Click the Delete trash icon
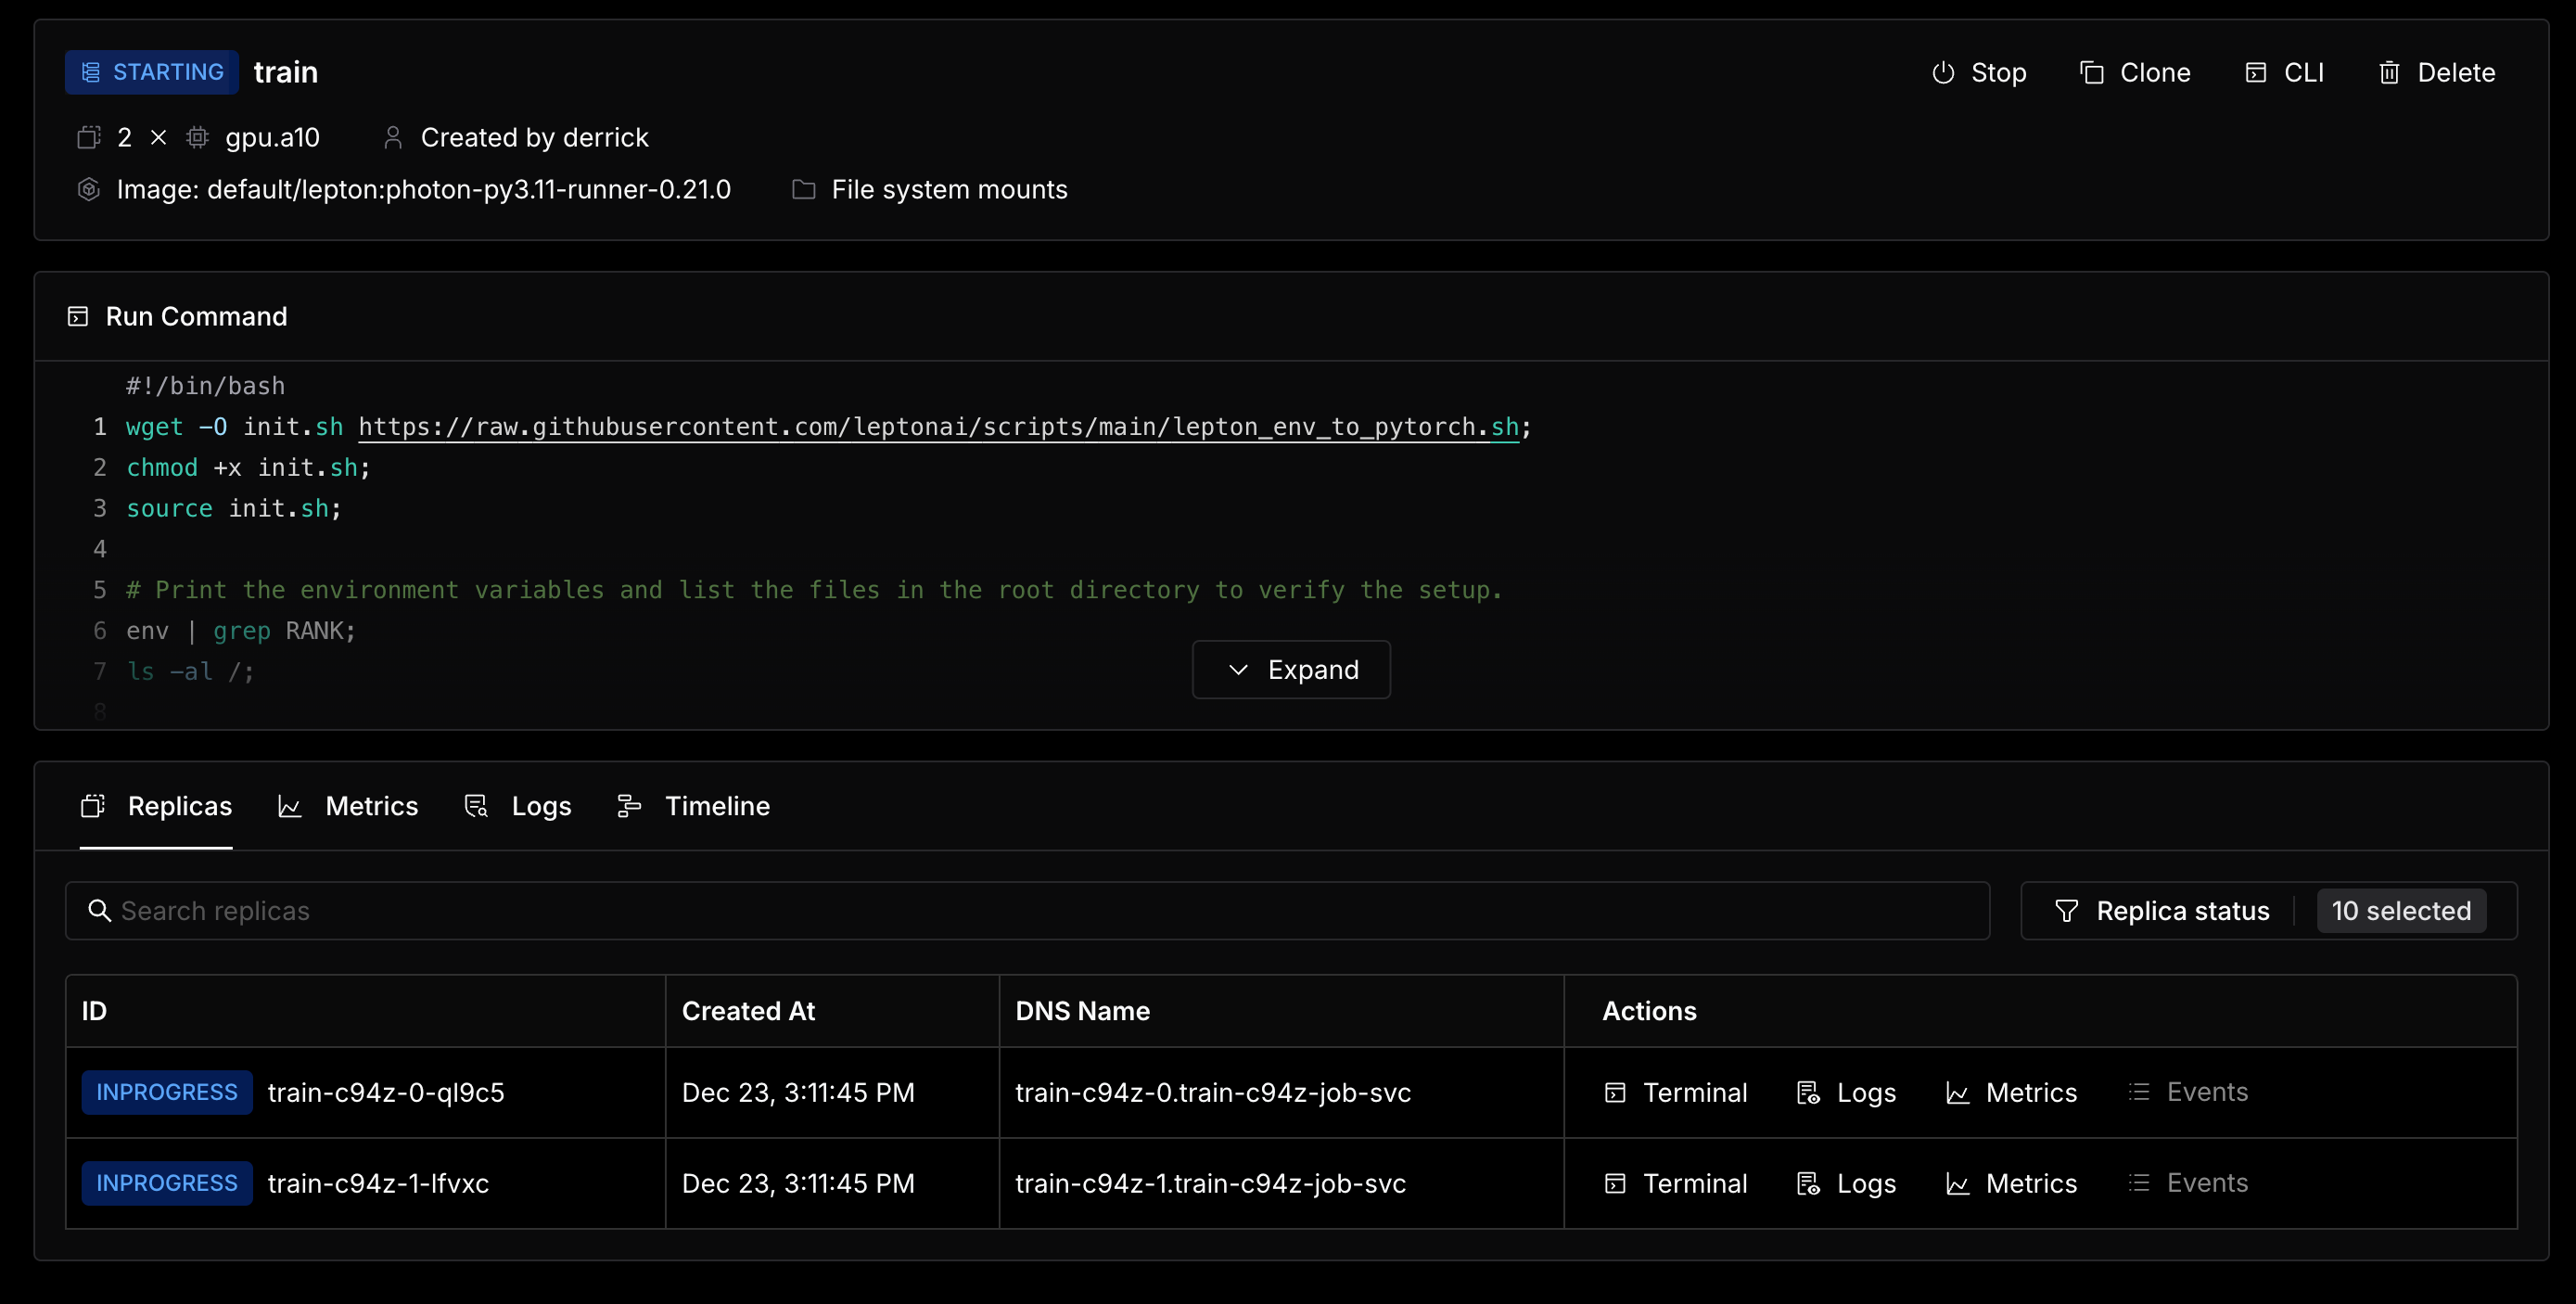The width and height of the screenshot is (2576, 1304). click(x=2389, y=72)
